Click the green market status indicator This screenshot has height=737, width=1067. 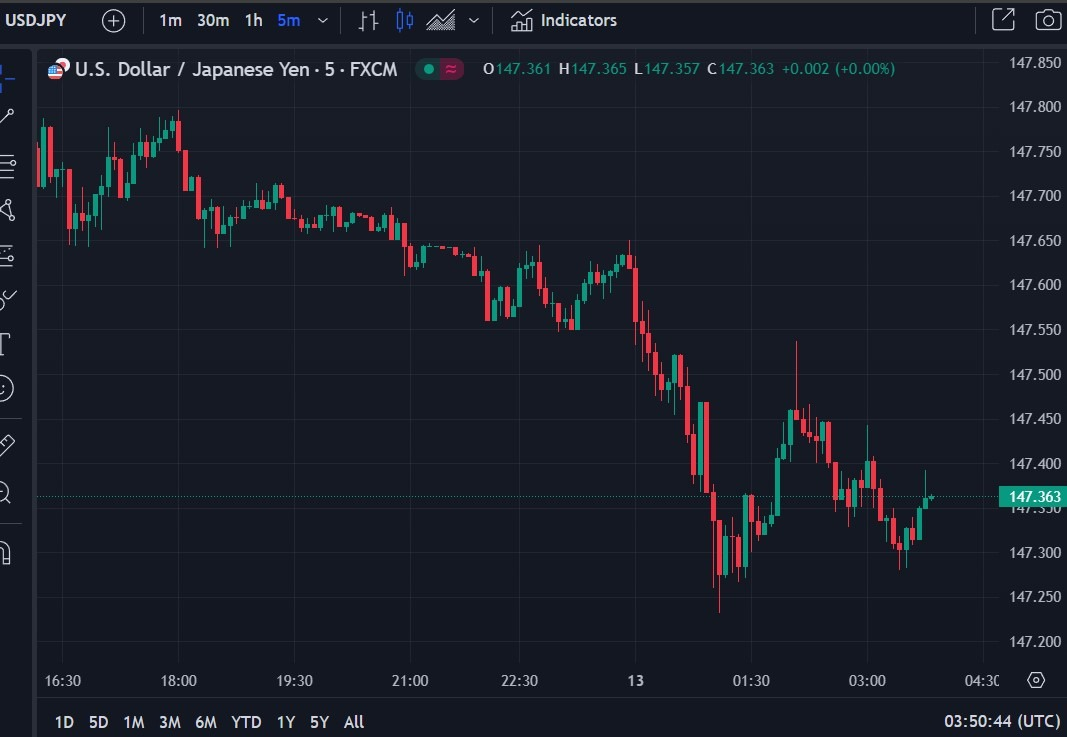click(x=429, y=69)
